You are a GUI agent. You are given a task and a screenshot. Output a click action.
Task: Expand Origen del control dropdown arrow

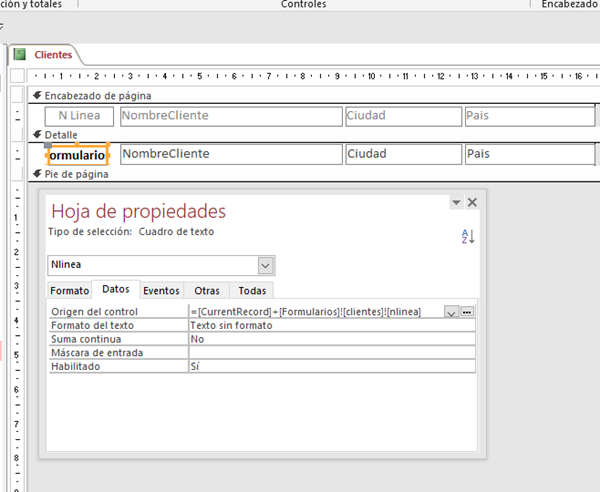(x=451, y=312)
